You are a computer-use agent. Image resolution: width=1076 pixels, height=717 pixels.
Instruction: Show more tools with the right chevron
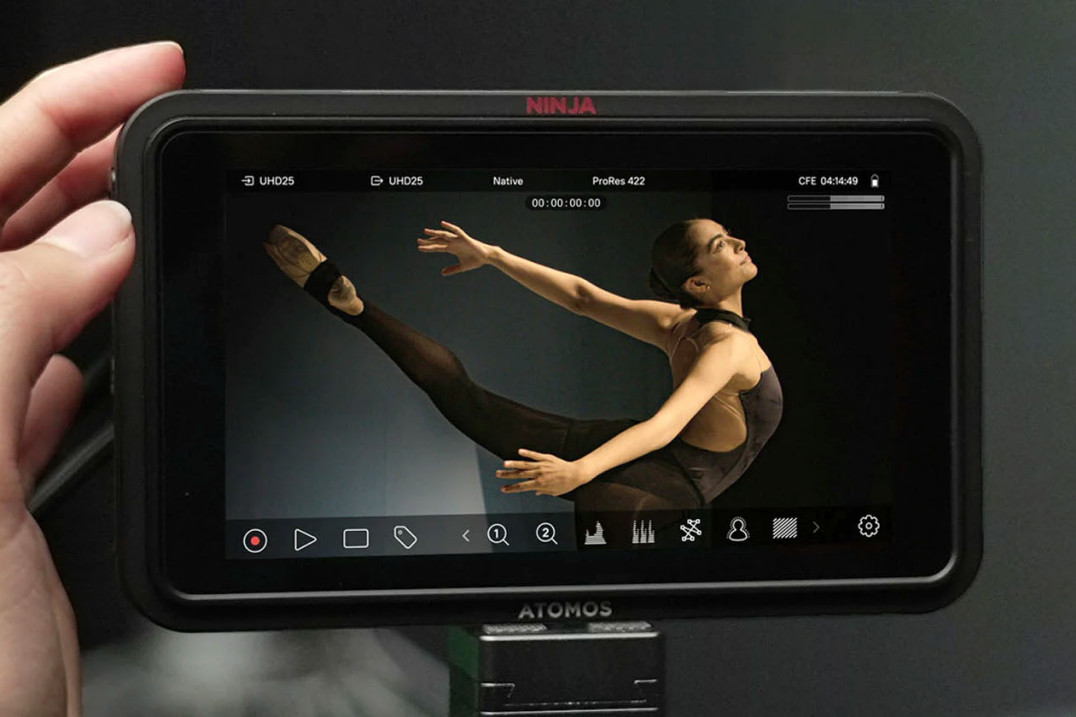click(x=817, y=527)
